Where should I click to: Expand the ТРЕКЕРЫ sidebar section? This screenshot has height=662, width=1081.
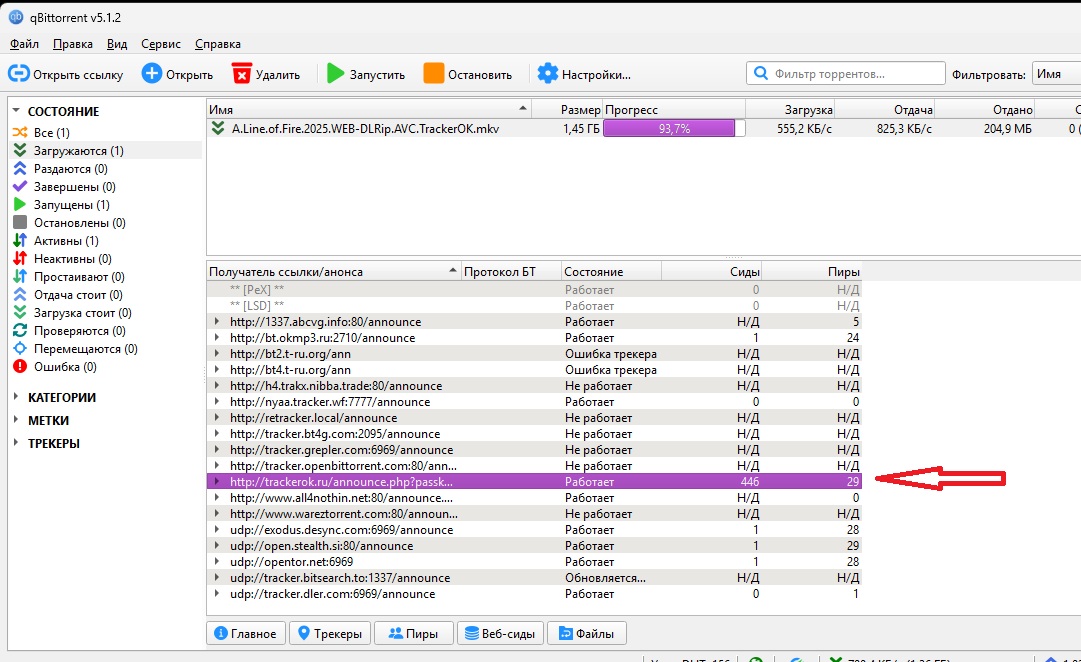coord(17,443)
